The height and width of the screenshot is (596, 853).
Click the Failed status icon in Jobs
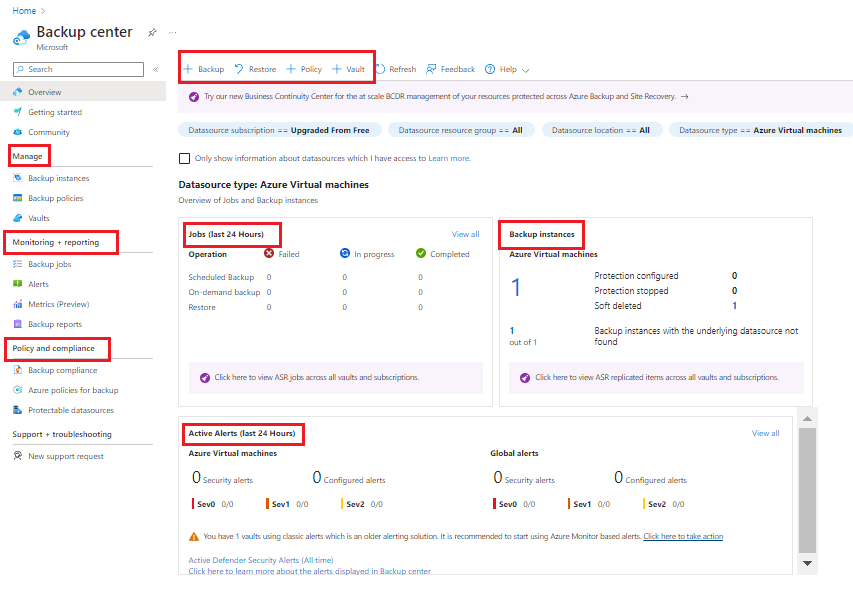[x=269, y=253]
